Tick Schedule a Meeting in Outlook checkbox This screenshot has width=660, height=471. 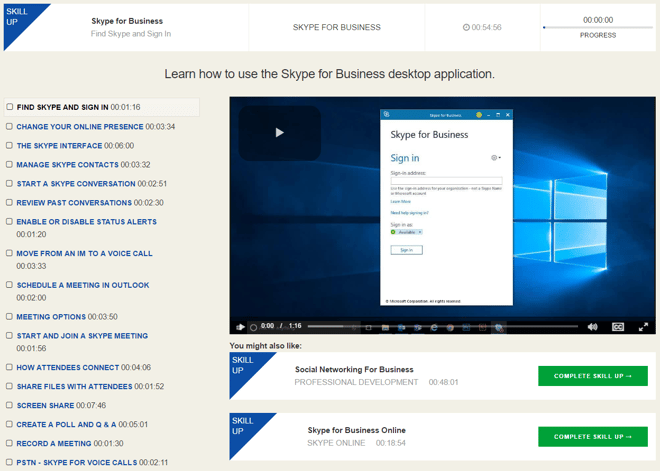[x=9, y=285]
